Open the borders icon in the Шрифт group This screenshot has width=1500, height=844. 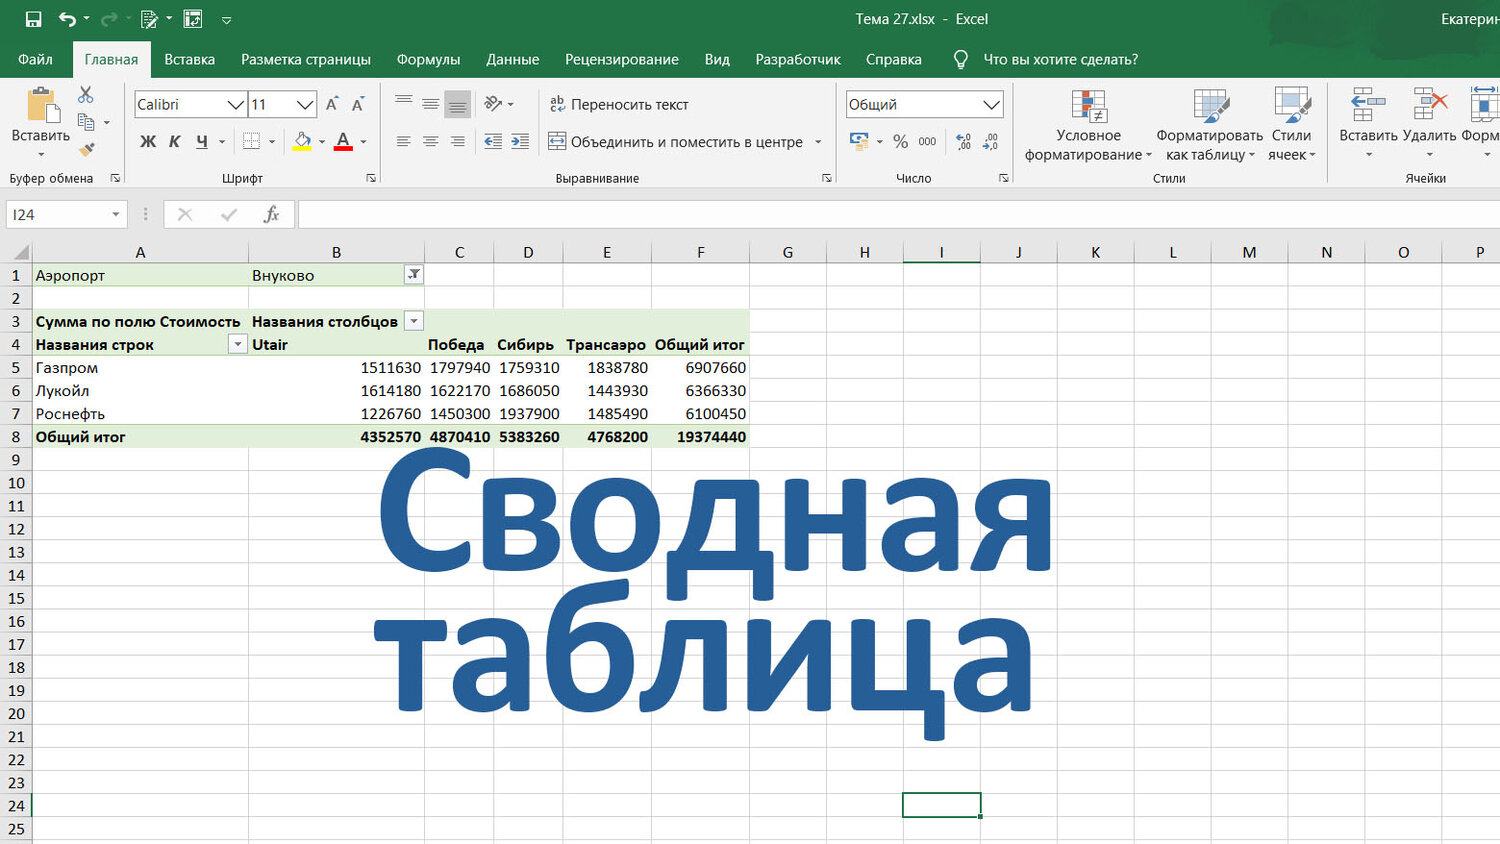pyautogui.click(x=252, y=141)
